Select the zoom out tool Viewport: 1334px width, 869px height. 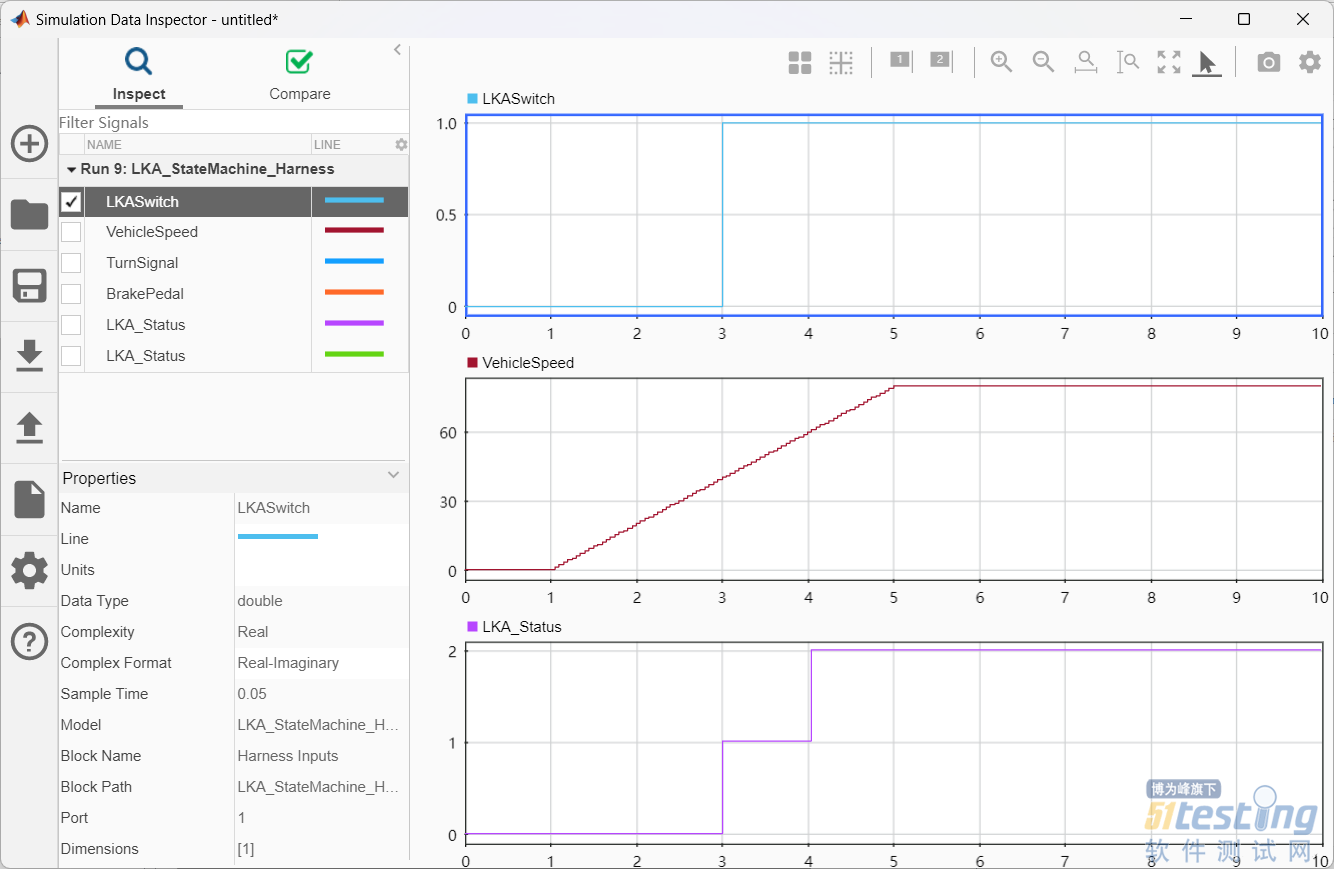point(1043,62)
